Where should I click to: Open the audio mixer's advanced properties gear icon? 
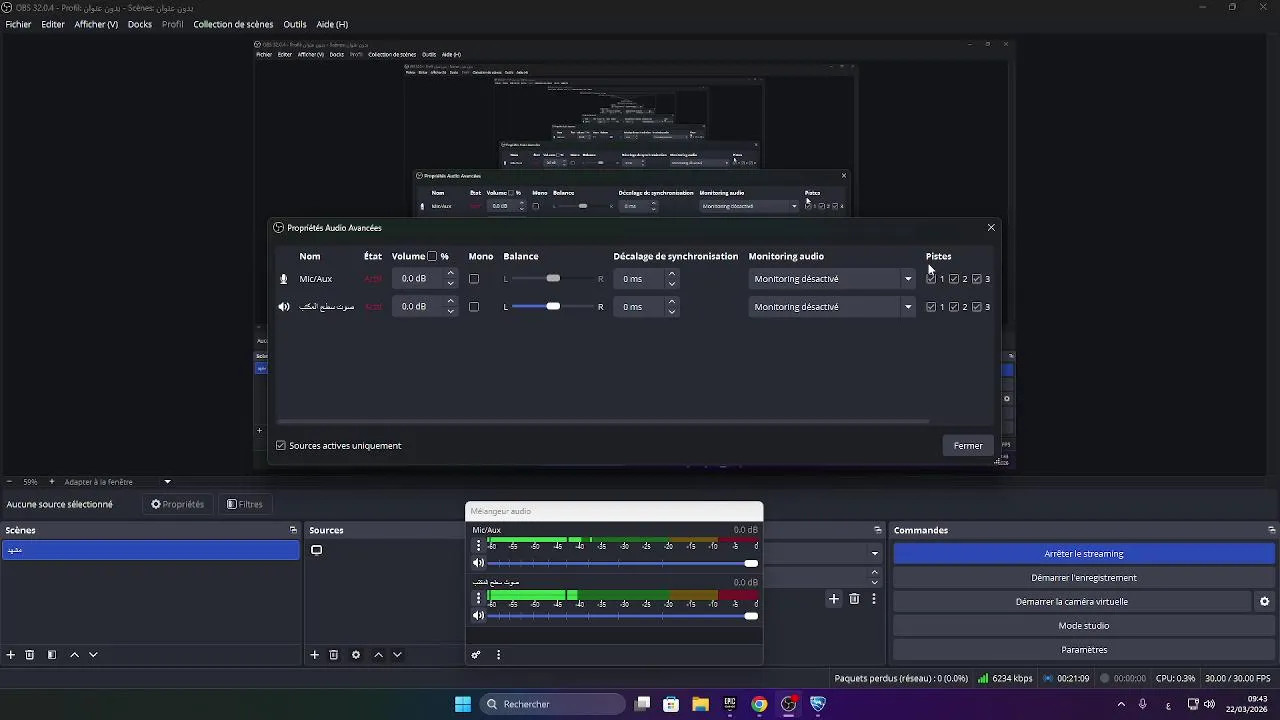tap(476, 655)
